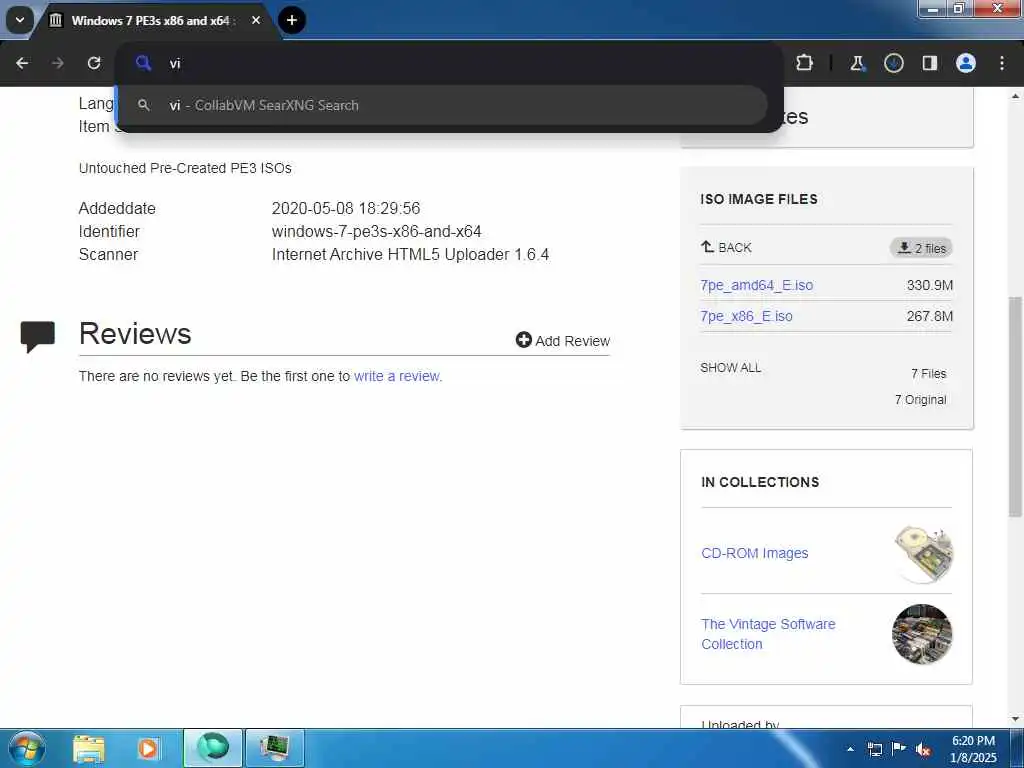Open the browser three-dot menu
1024x768 pixels.
pos(1002,63)
